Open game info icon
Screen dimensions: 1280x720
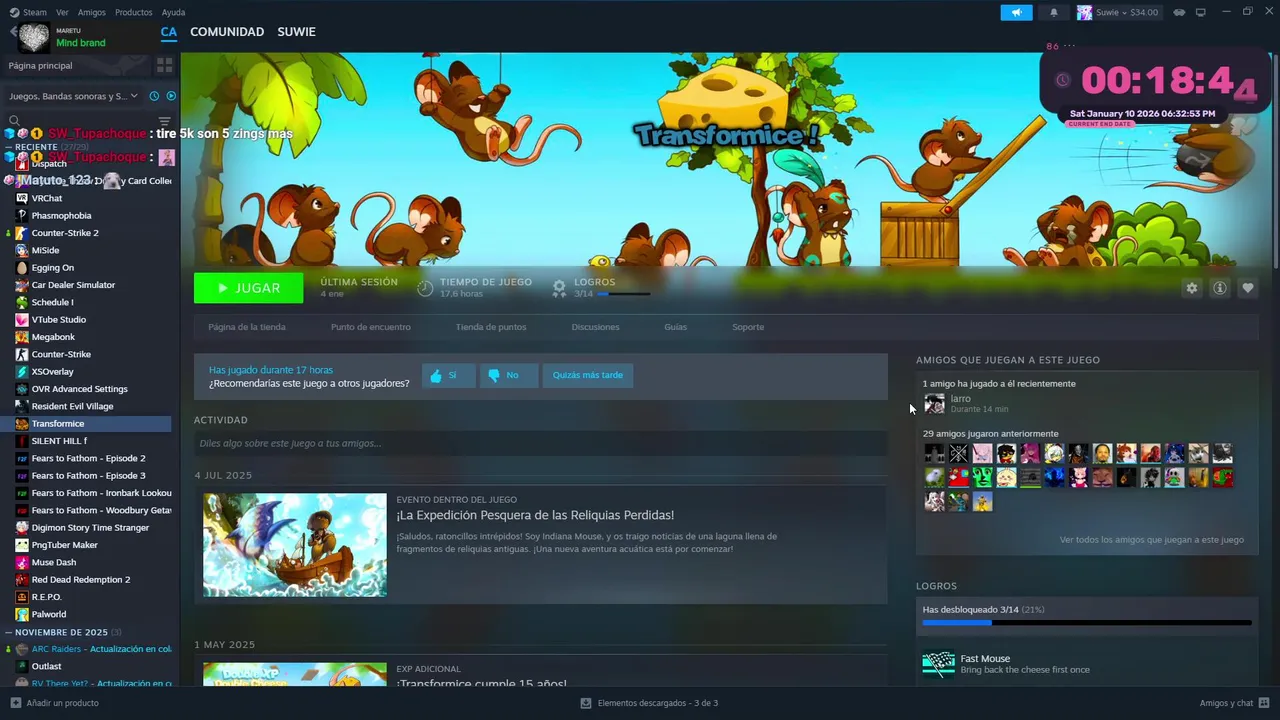(1219, 288)
